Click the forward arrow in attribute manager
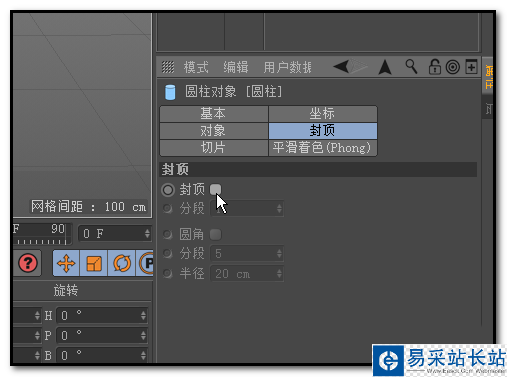The height and width of the screenshot is (377, 507). [358, 67]
